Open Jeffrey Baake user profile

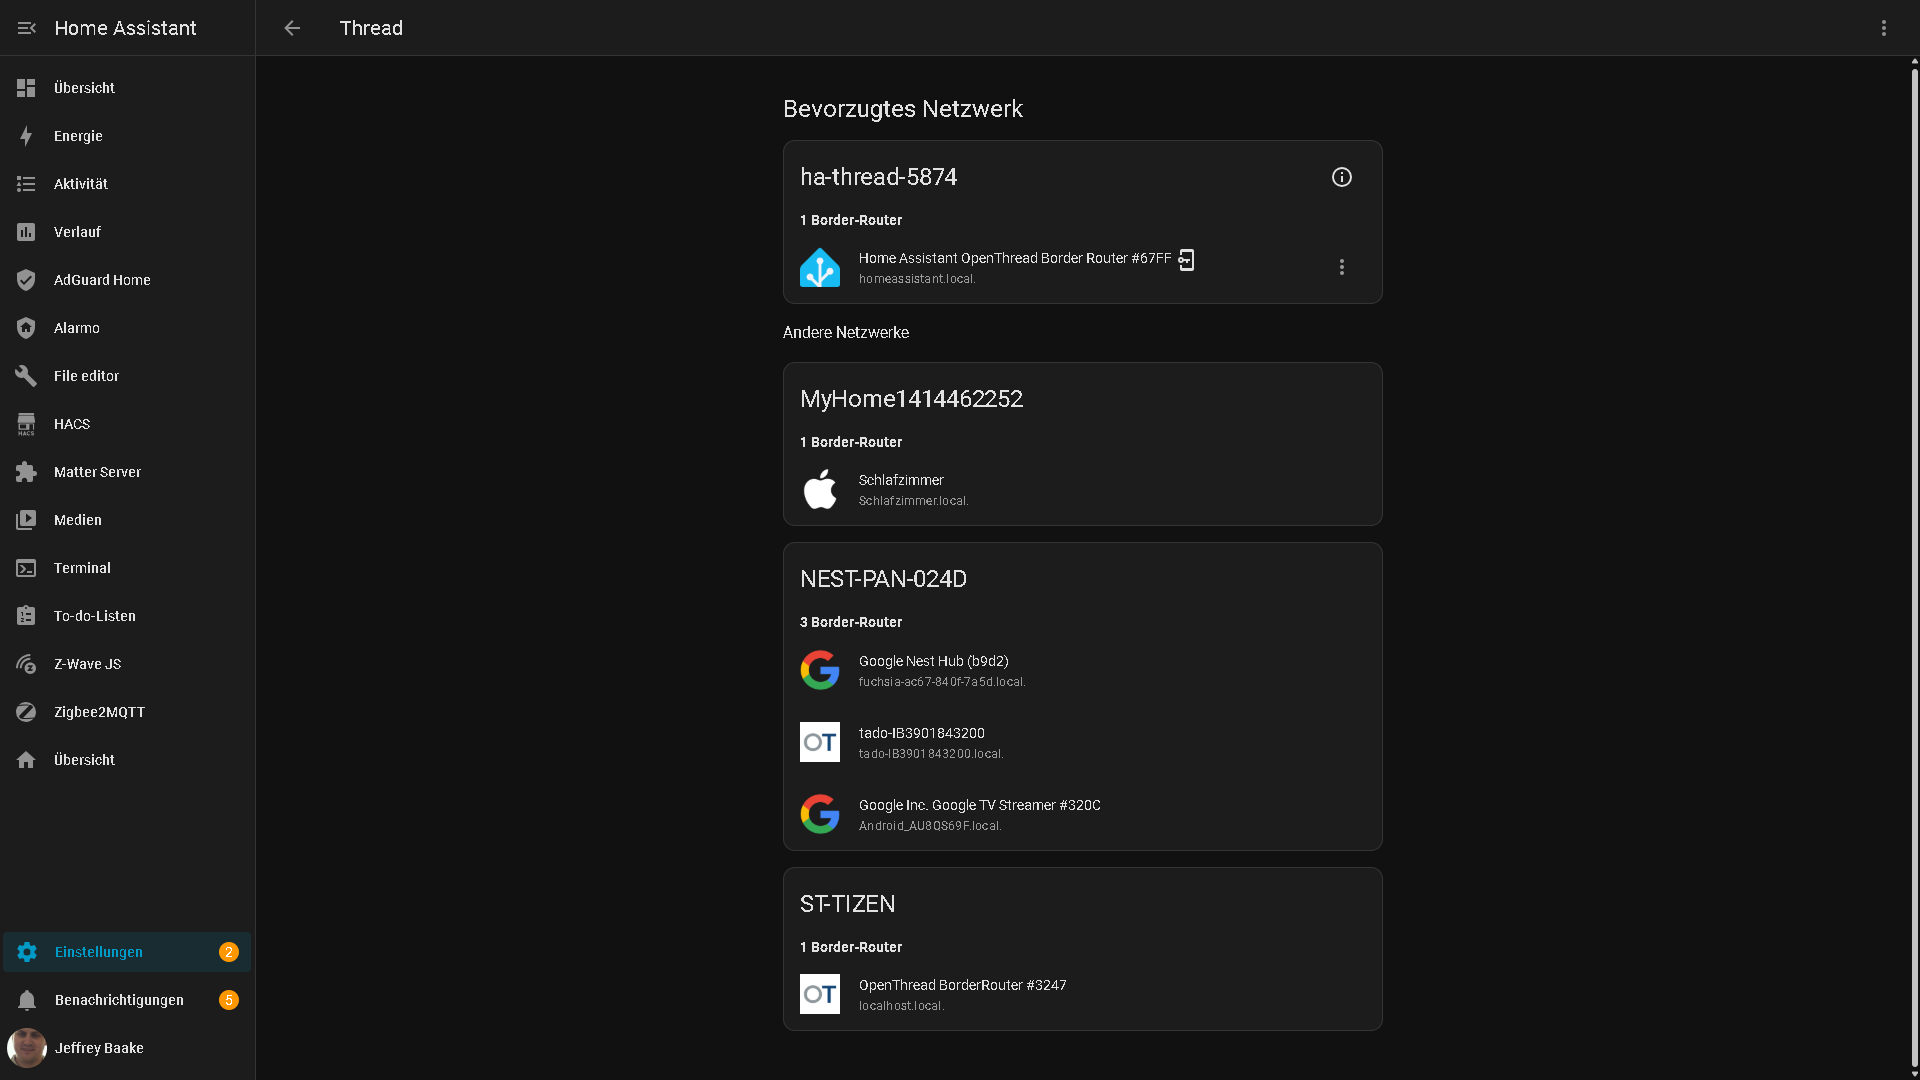pyautogui.click(x=98, y=1048)
